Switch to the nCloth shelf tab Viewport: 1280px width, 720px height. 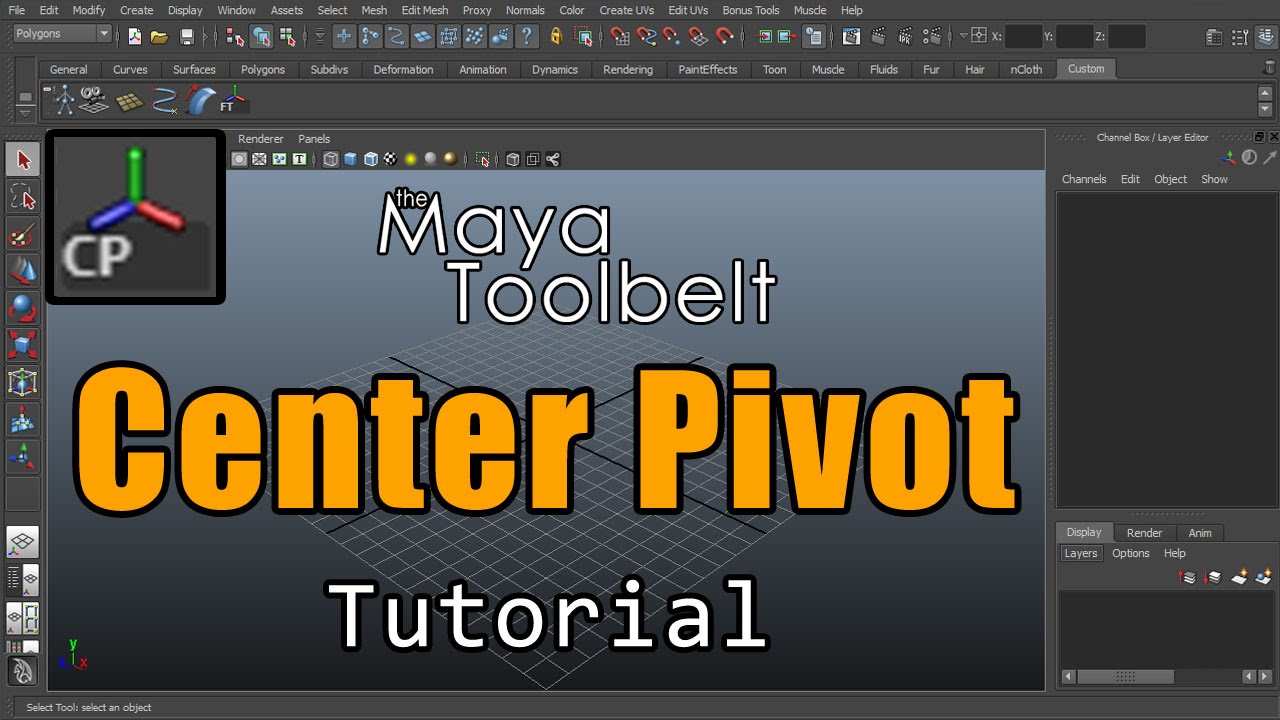[x=1026, y=69]
